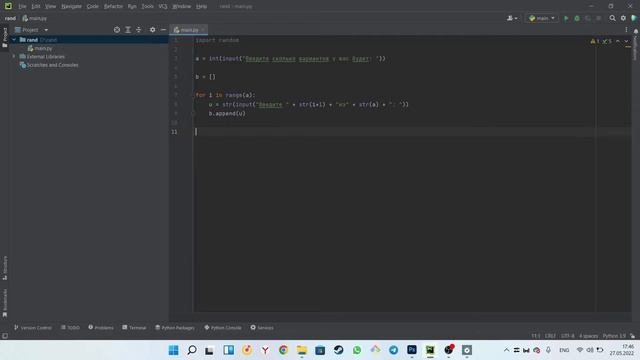Open the Code menu
Image resolution: width=640 pixels, height=360 pixels.
93,6
